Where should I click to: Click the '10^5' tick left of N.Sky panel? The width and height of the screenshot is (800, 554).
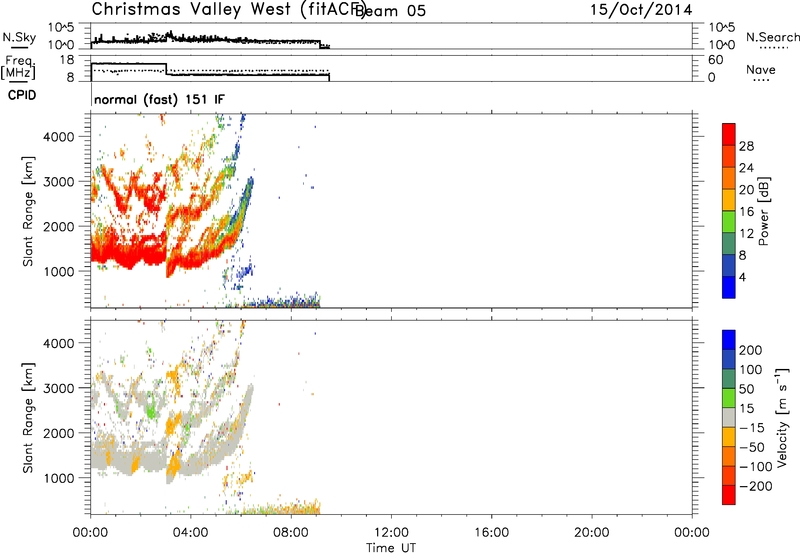pyautogui.click(x=61, y=27)
